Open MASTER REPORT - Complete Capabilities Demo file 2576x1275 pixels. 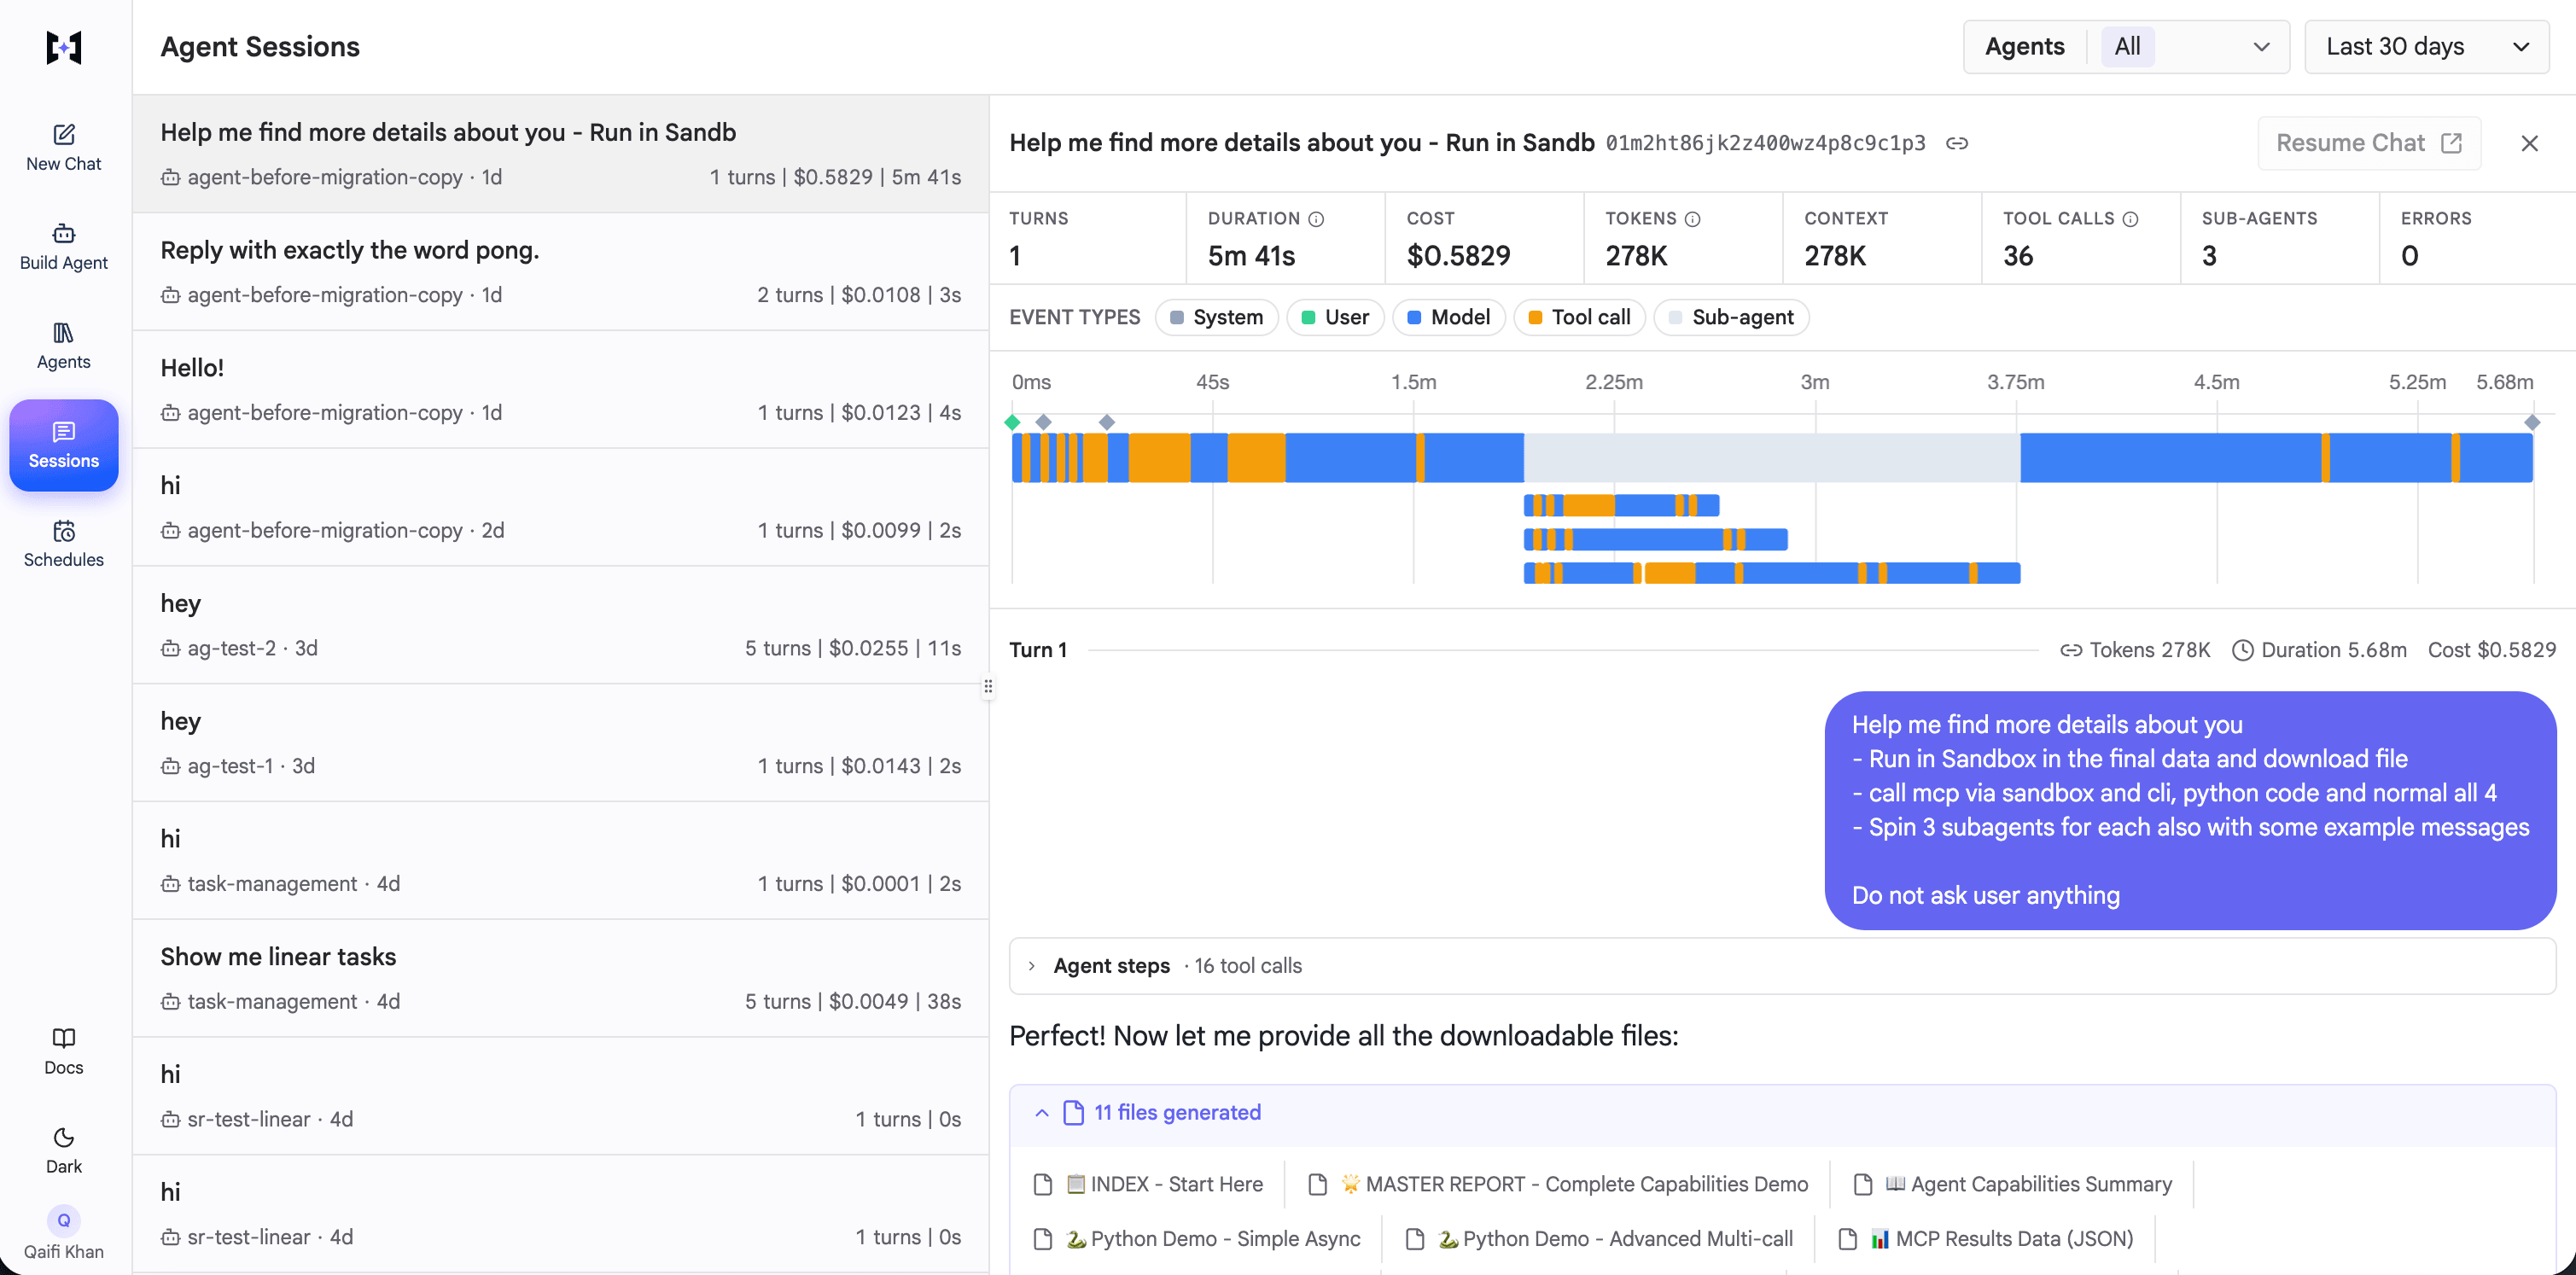point(1558,1184)
